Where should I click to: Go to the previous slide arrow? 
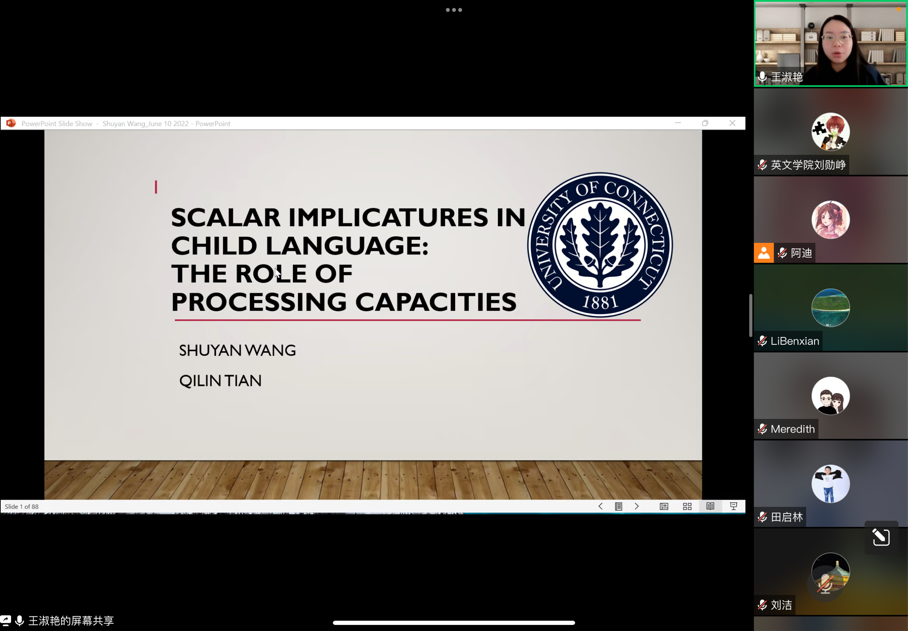[600, 507]
